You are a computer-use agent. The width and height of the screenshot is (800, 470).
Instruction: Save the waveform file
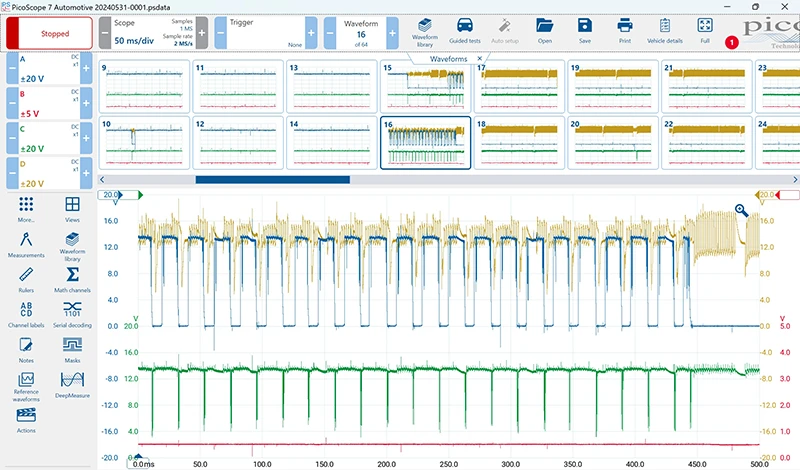585,31
